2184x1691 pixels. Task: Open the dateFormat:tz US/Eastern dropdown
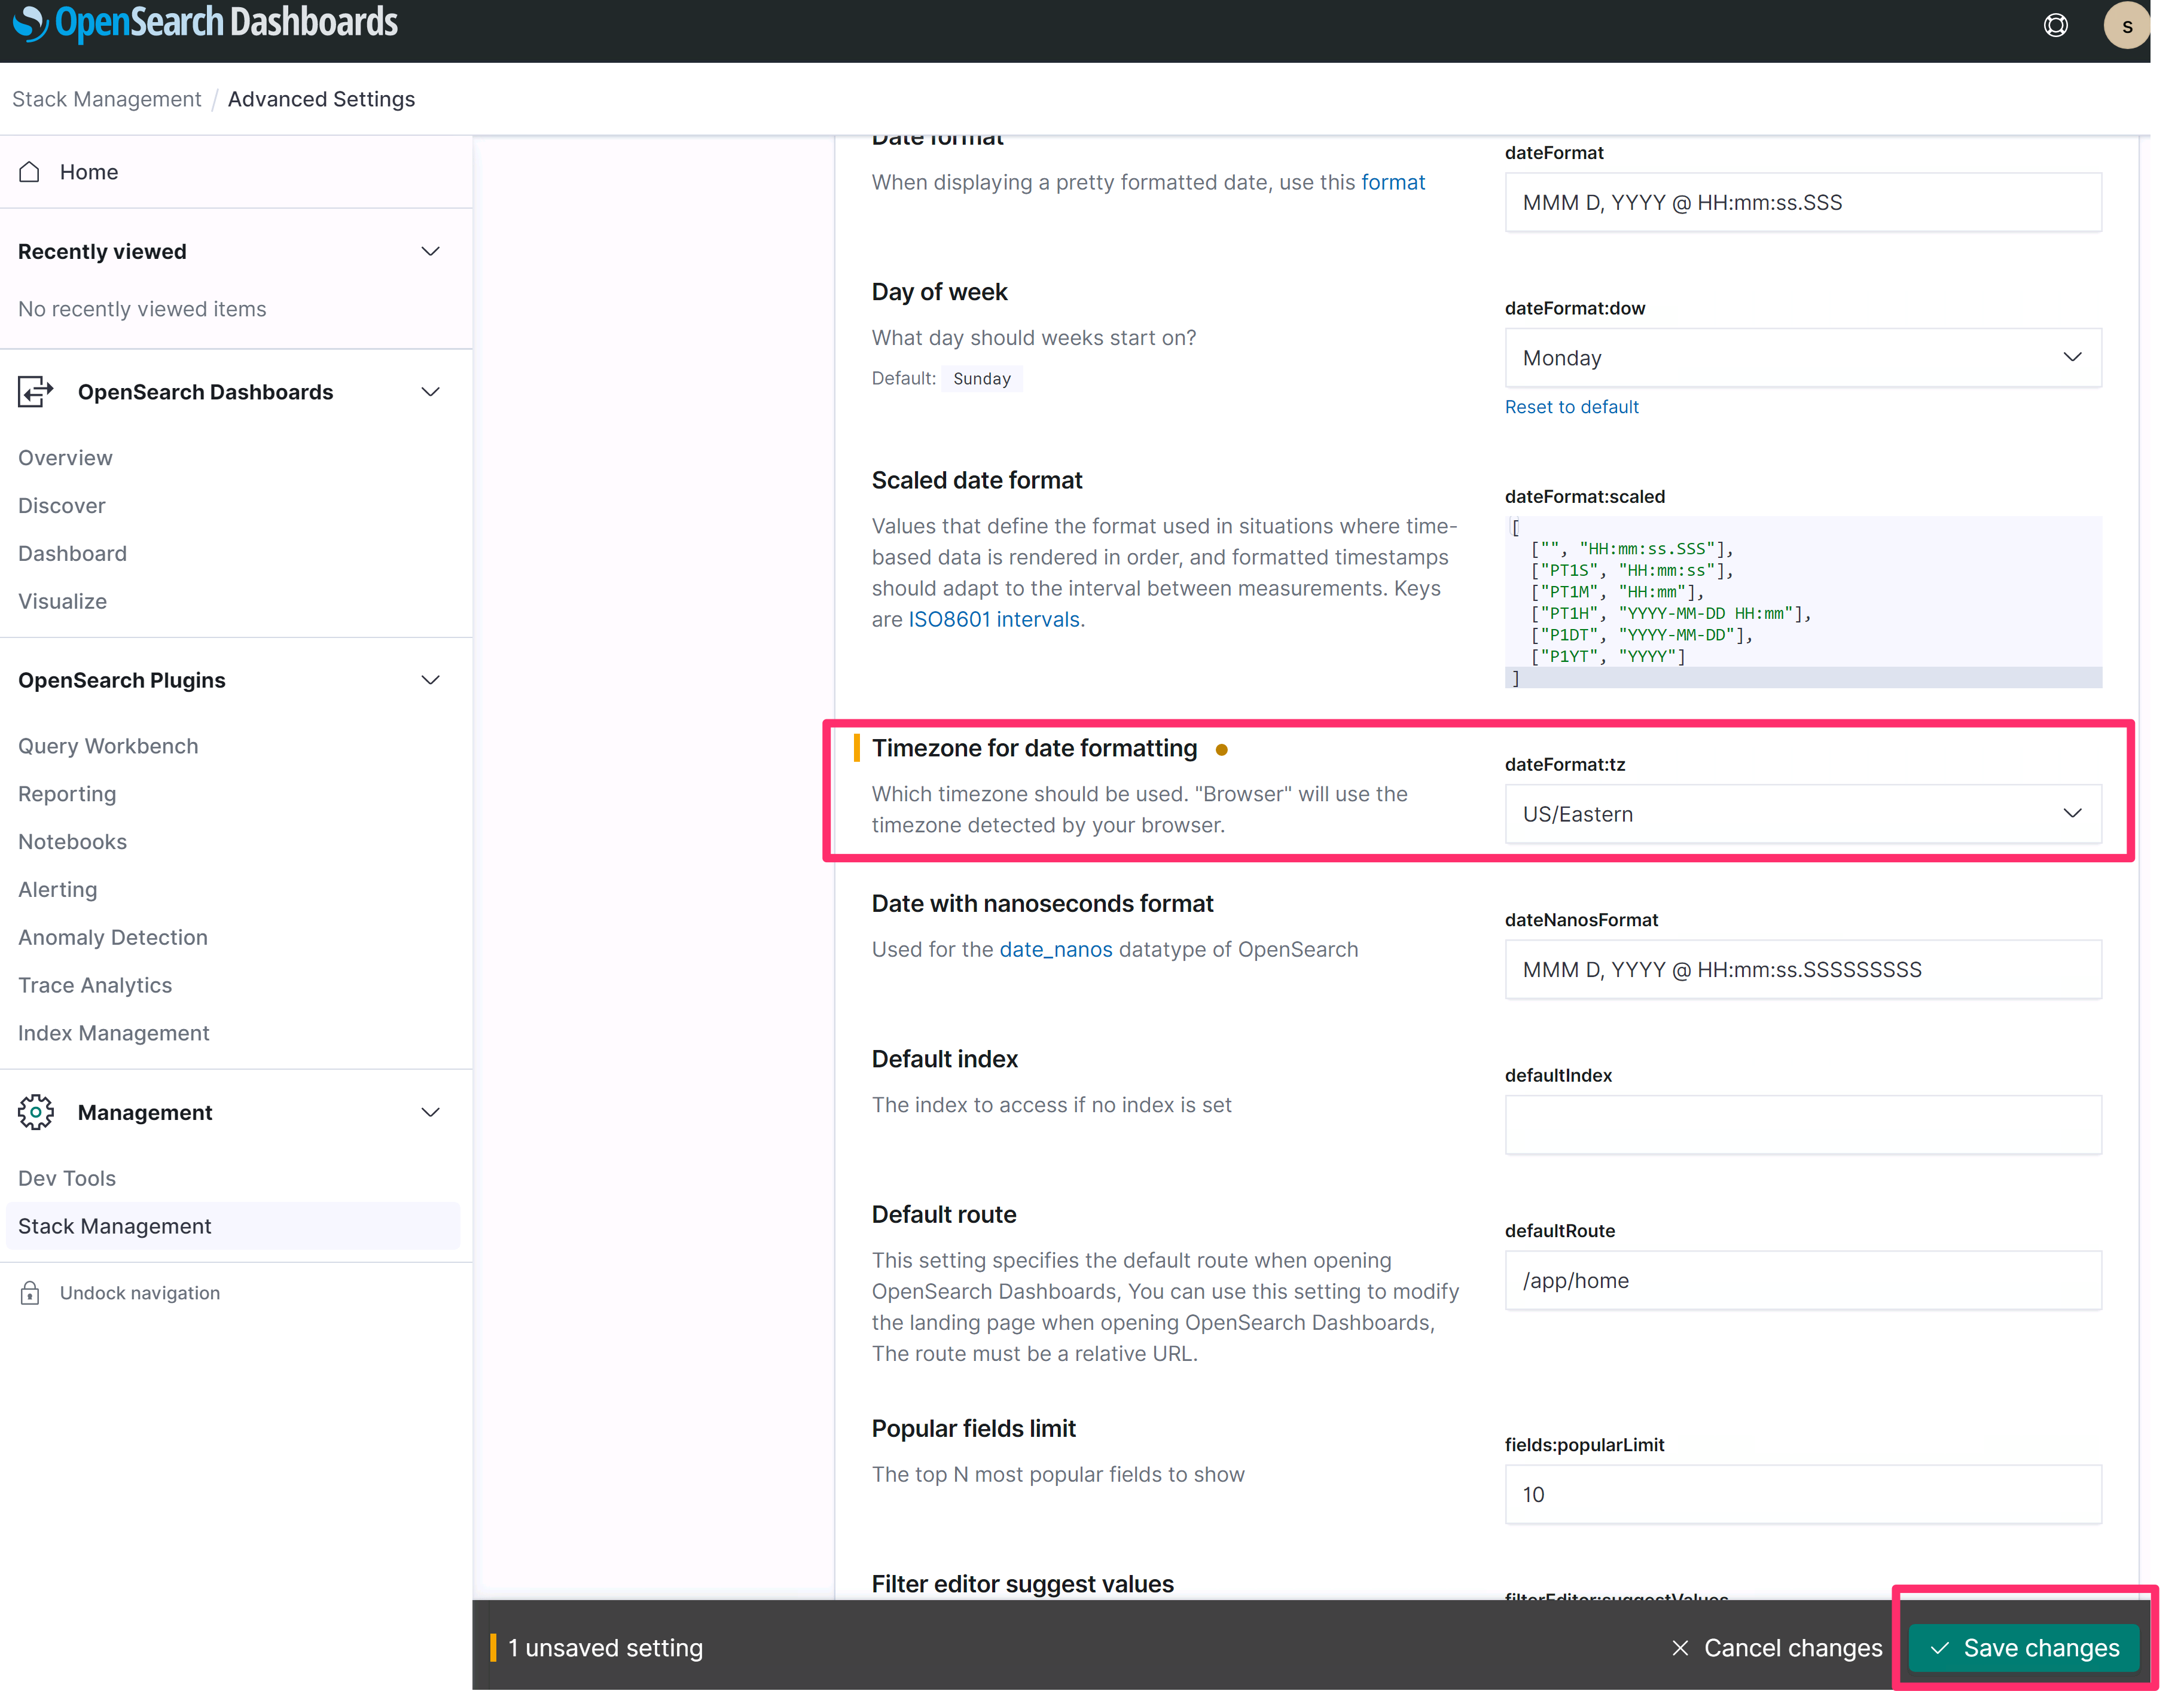[1802, 814]
